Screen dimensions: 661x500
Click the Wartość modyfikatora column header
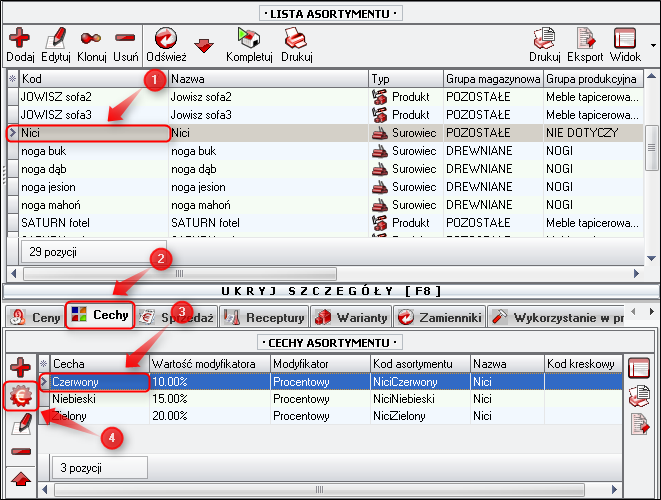[208, 364]
